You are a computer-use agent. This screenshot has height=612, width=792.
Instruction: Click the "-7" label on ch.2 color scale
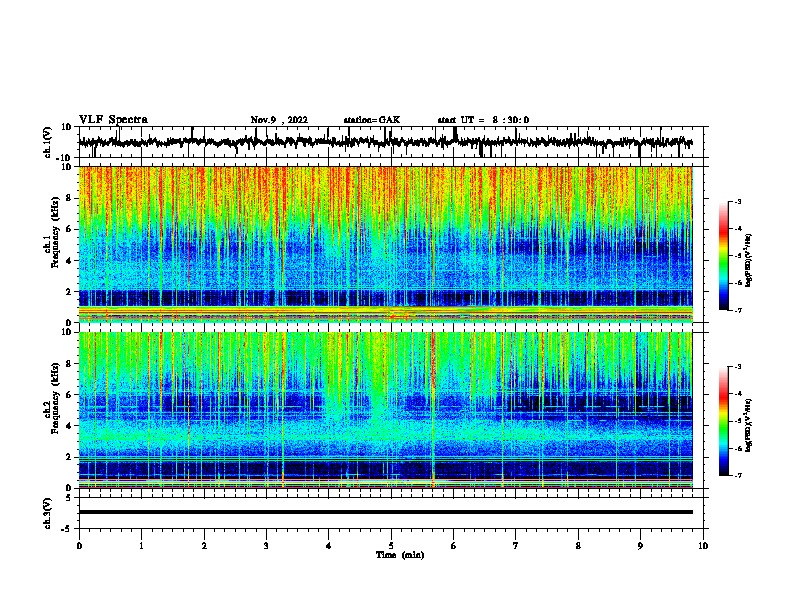click(x=737, y=475)
